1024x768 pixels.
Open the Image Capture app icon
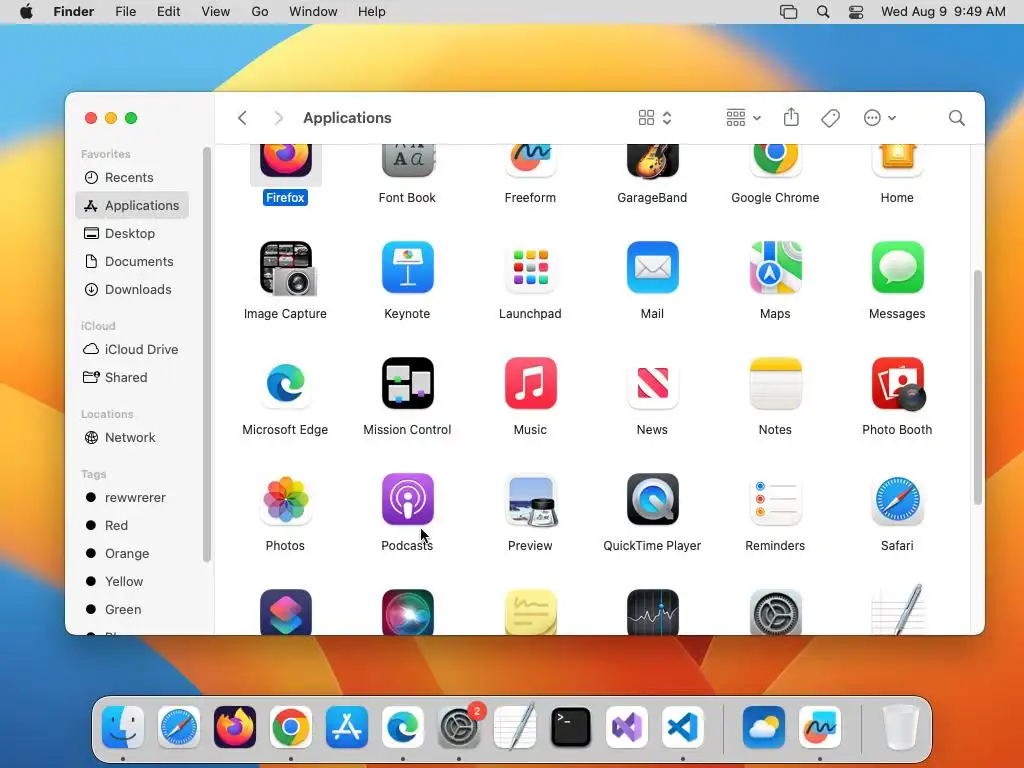pyautogui.click(x=285, y=268)
